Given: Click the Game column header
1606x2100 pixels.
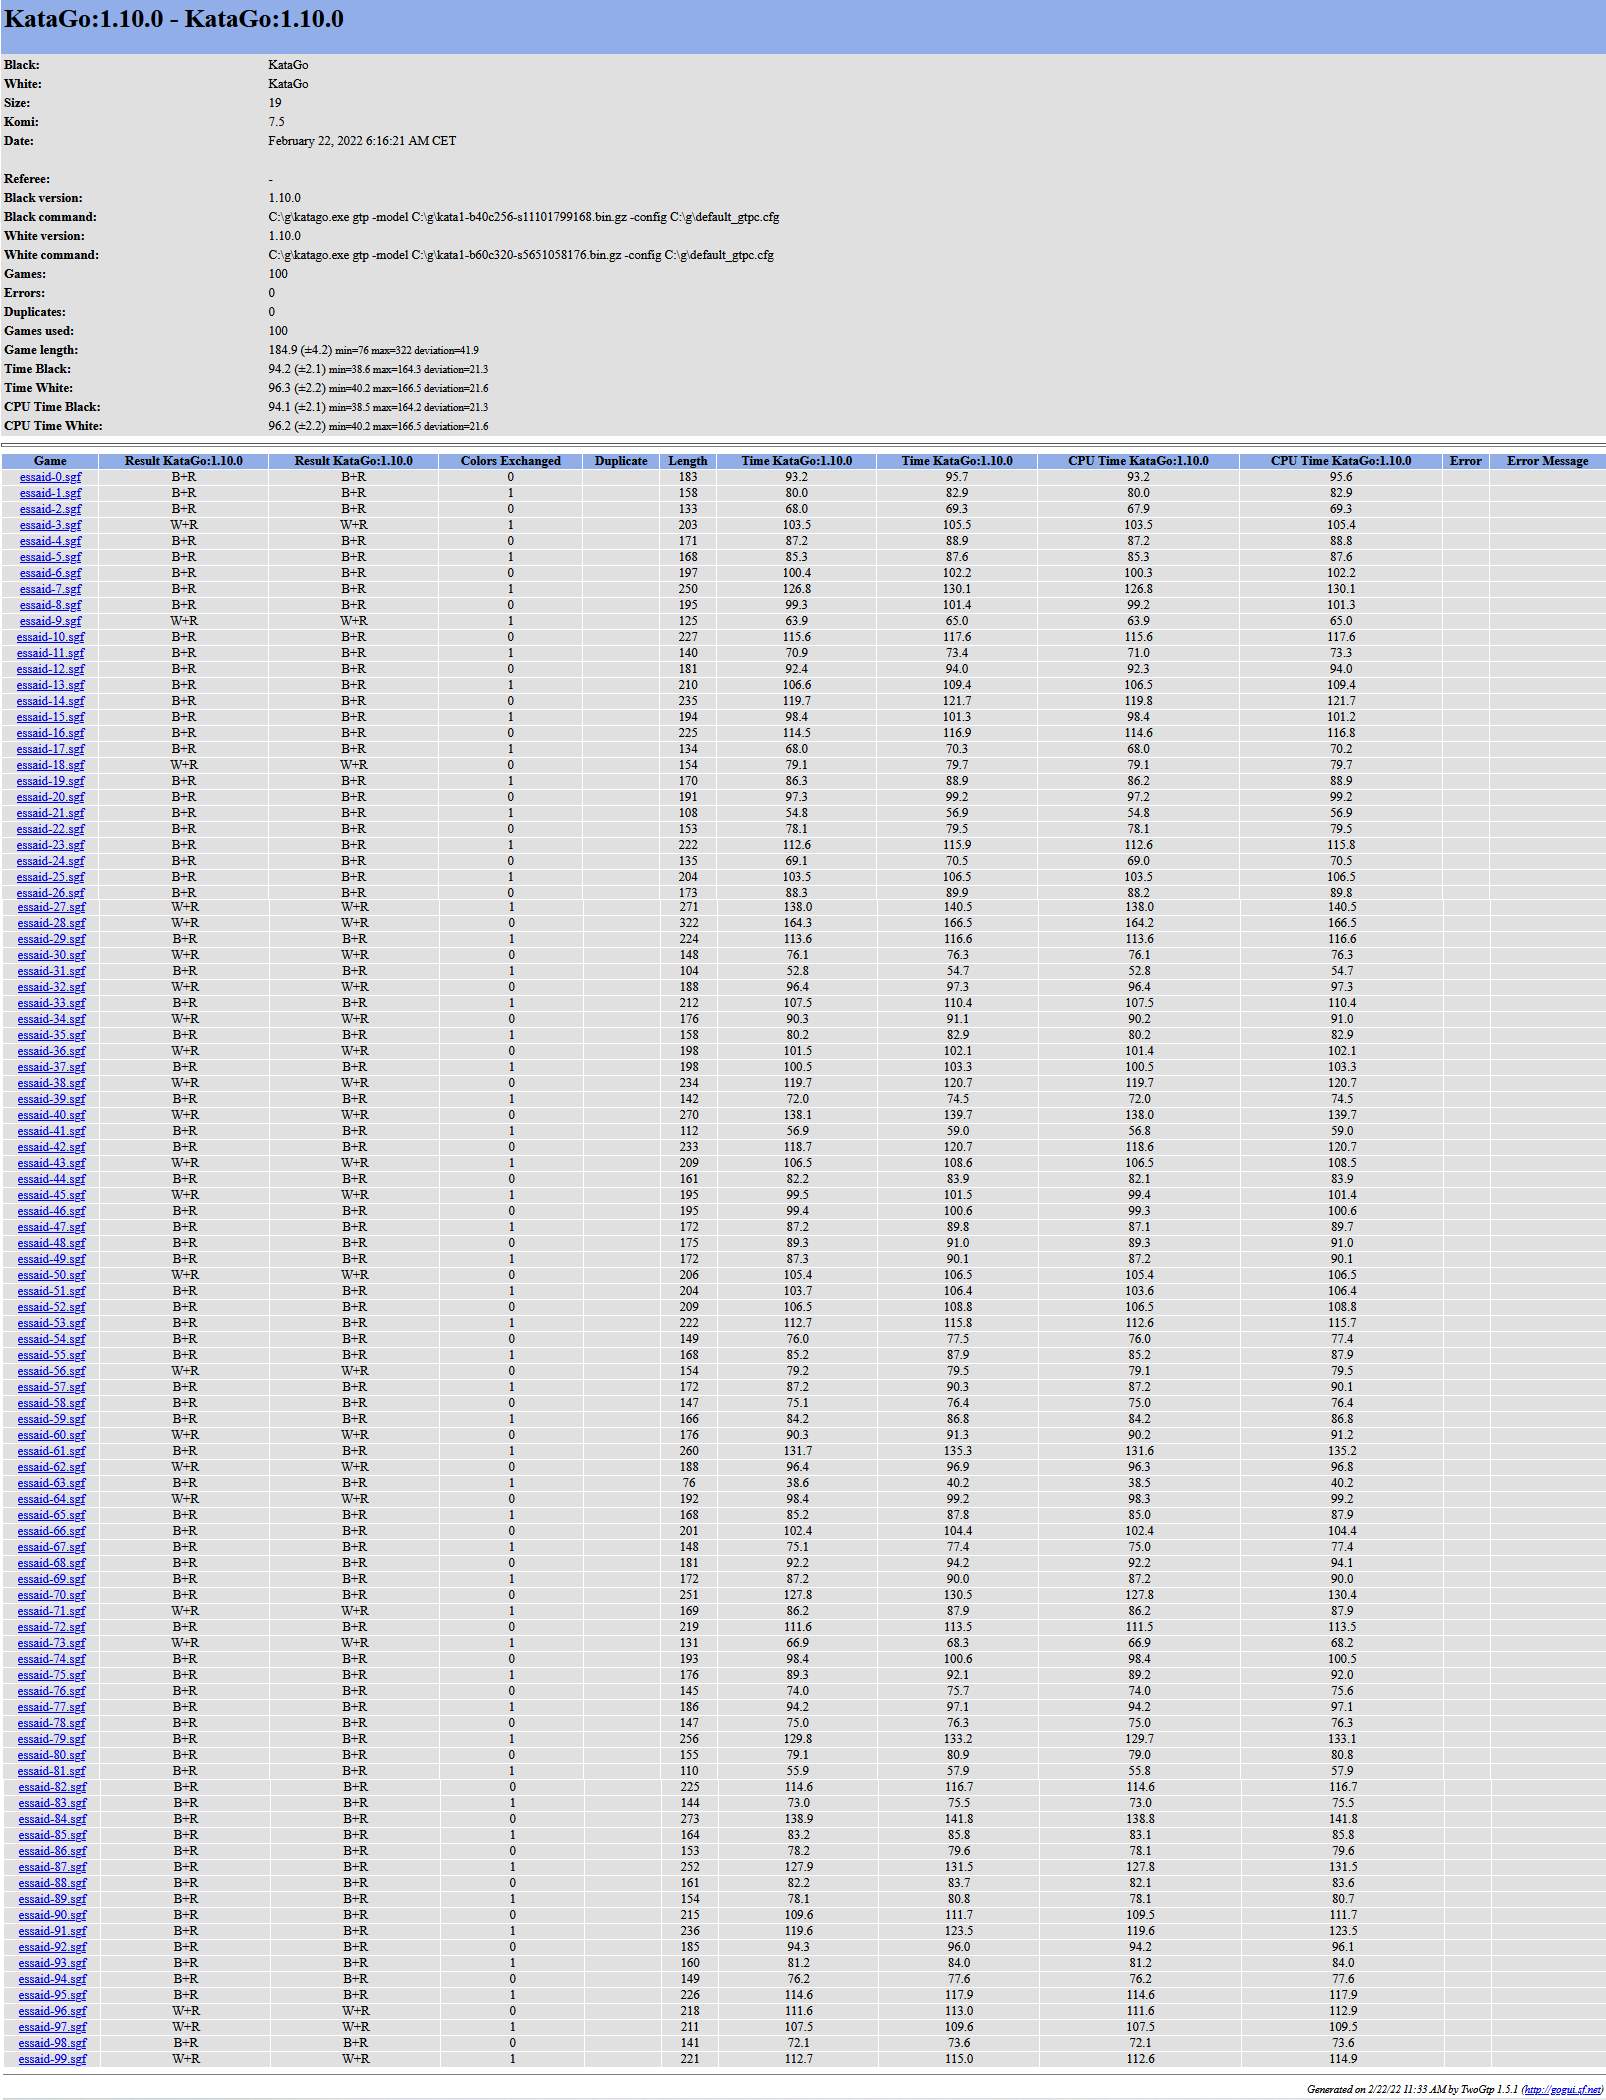Looking at the screenshot, I should (50, 461).
